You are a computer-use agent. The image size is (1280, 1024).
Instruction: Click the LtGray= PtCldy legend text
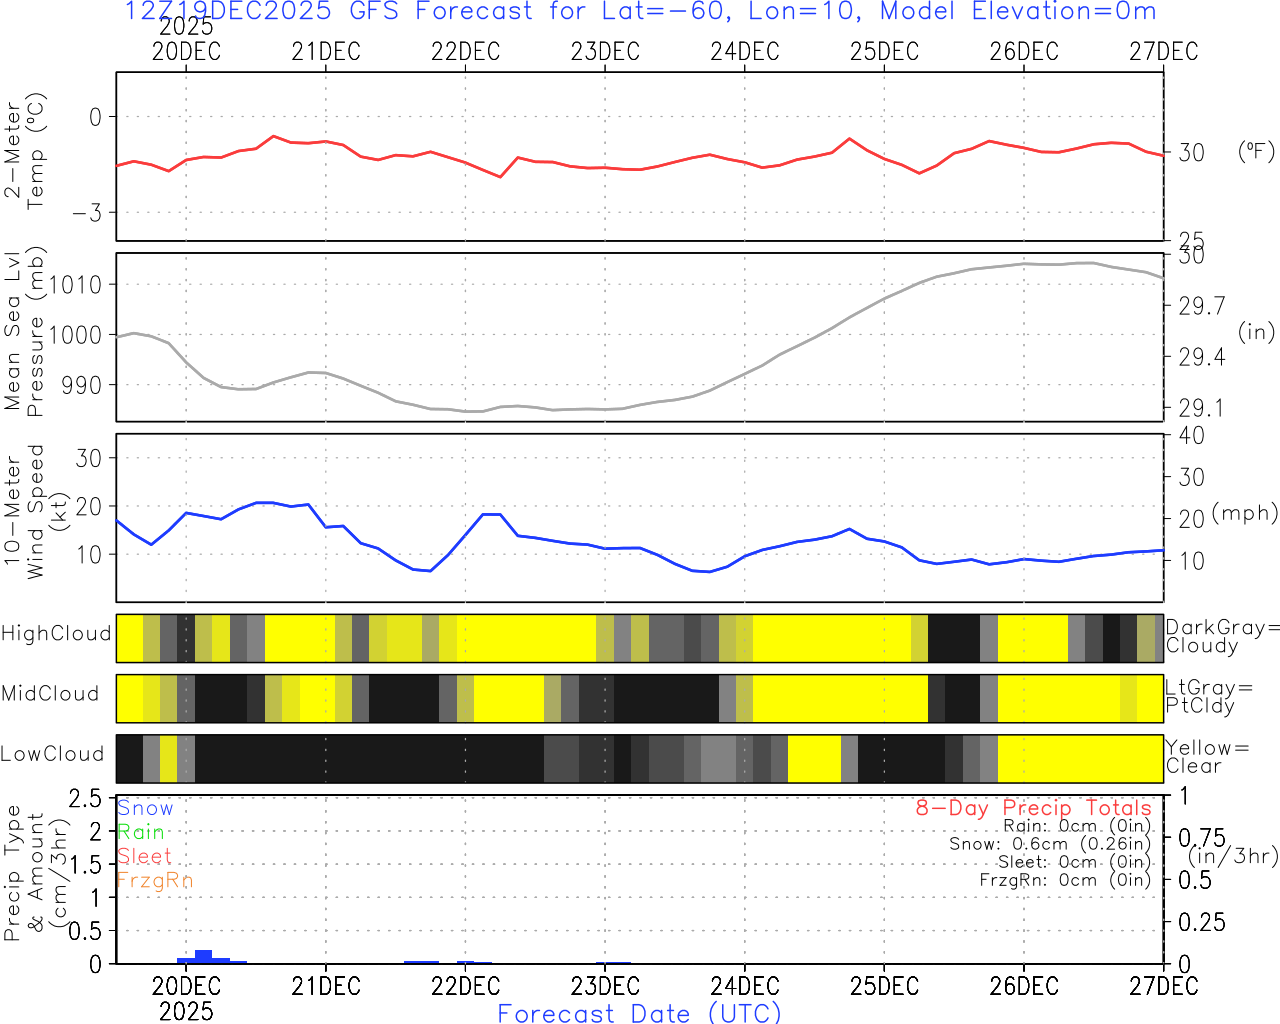coord(1208,697)
